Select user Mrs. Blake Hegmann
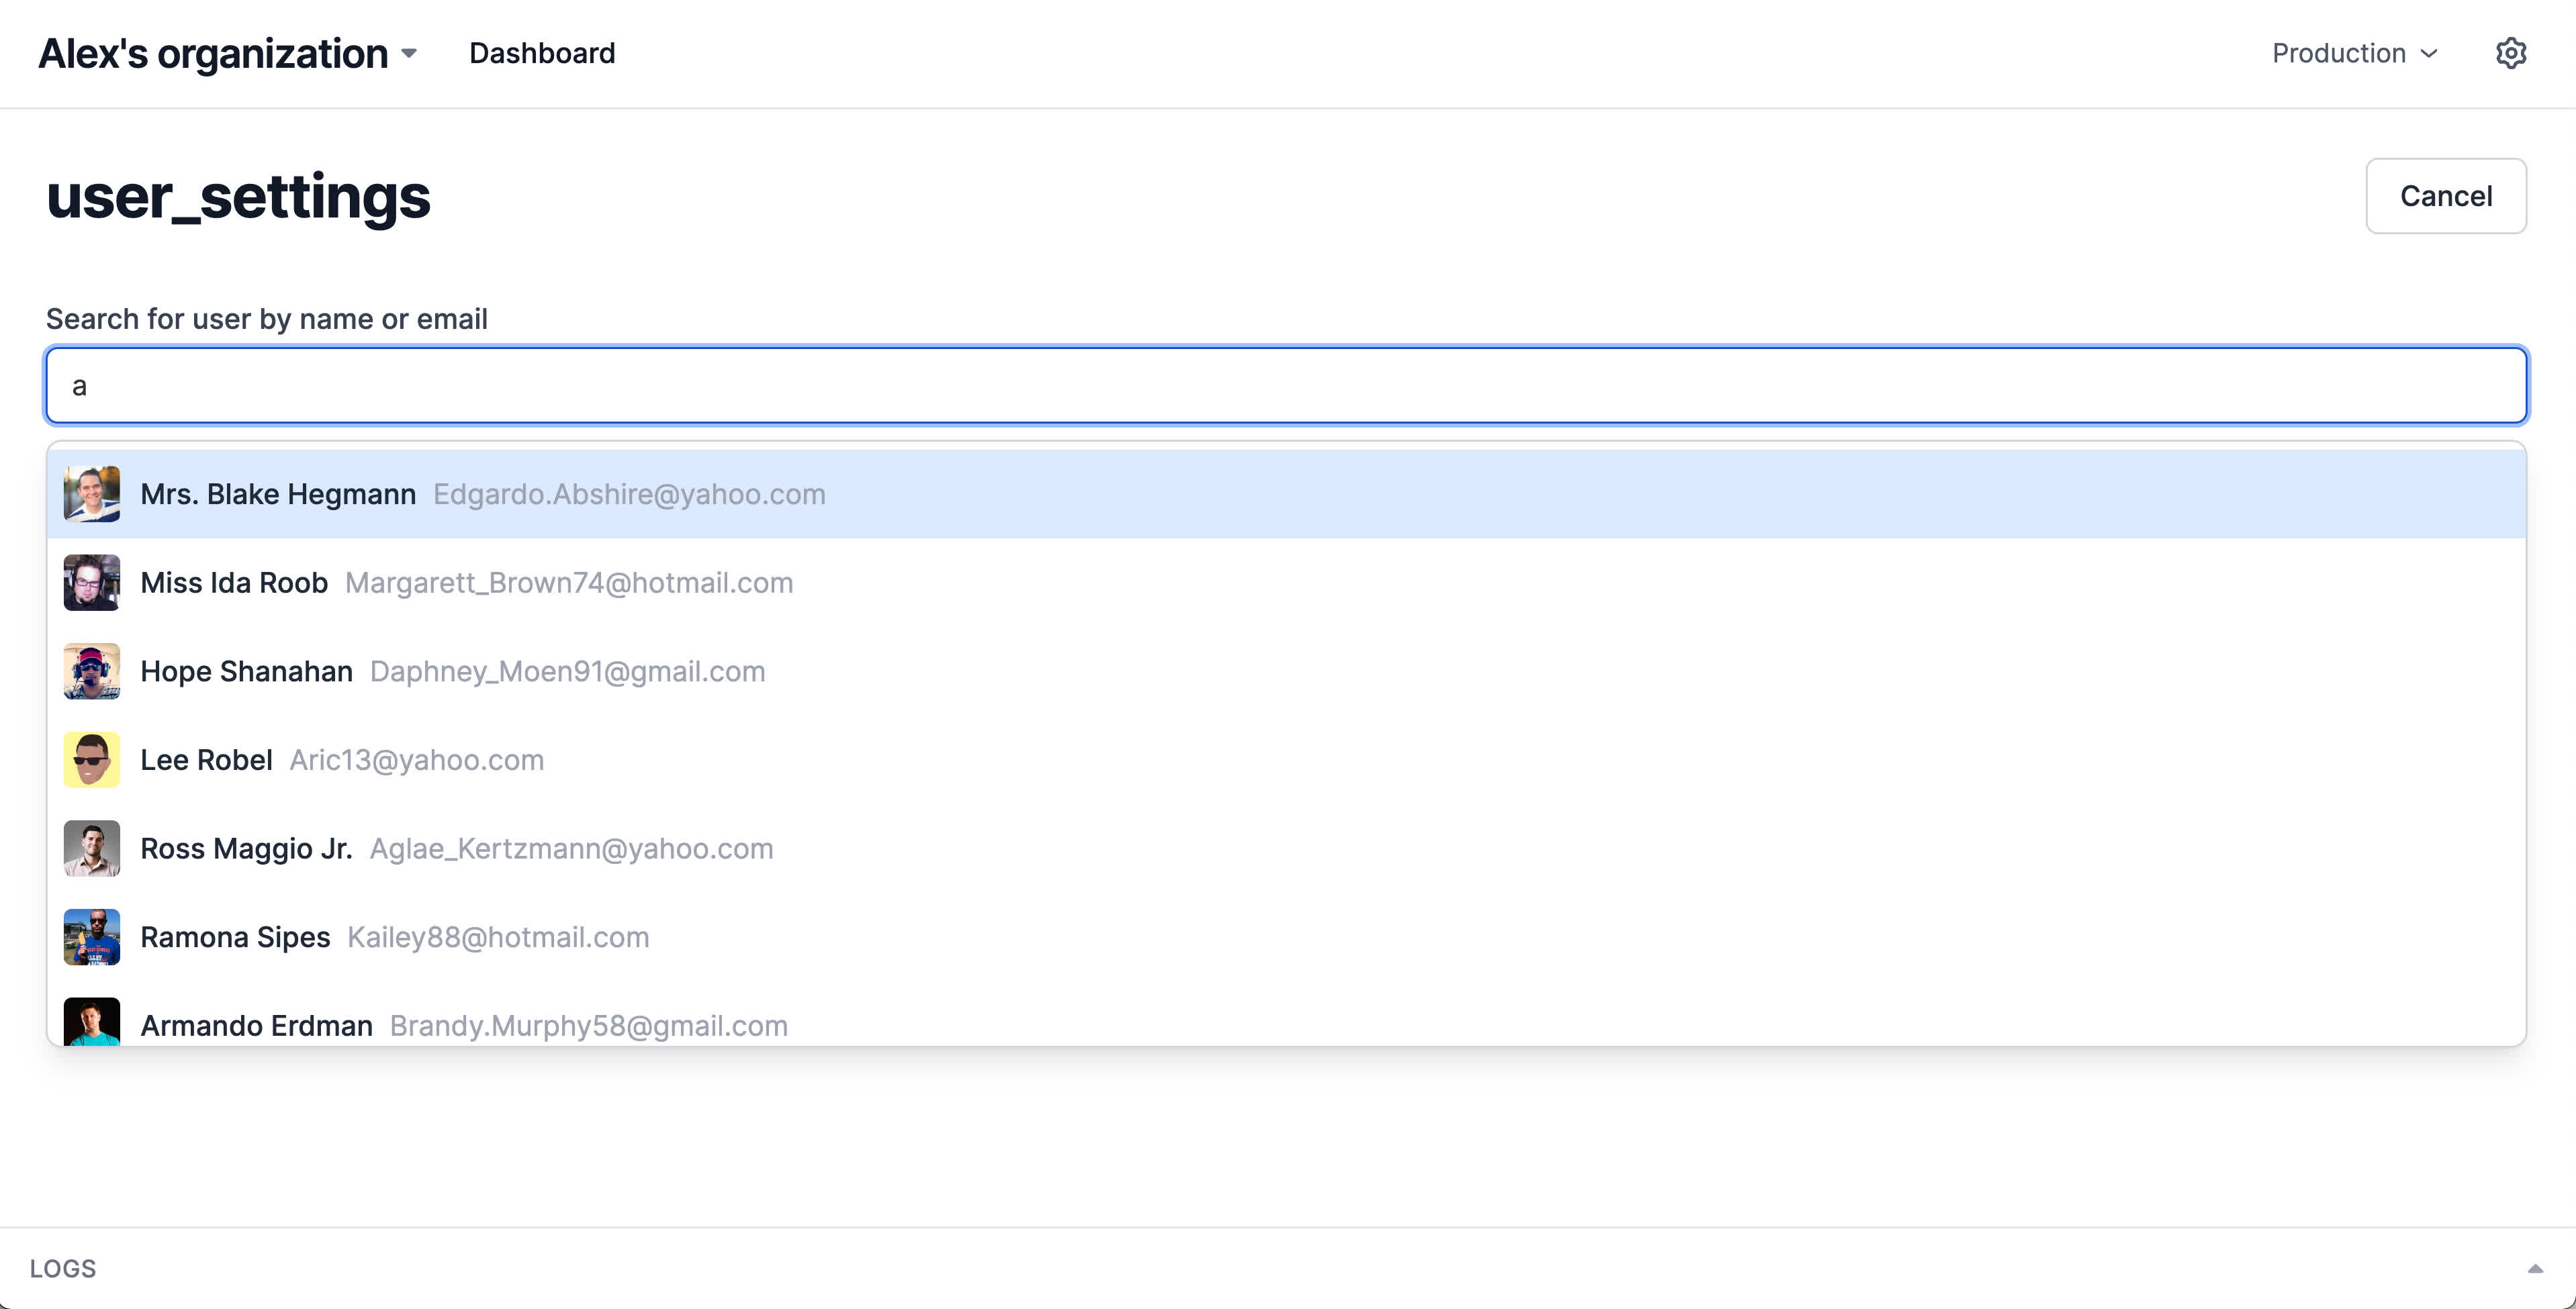 click(278, 494)
